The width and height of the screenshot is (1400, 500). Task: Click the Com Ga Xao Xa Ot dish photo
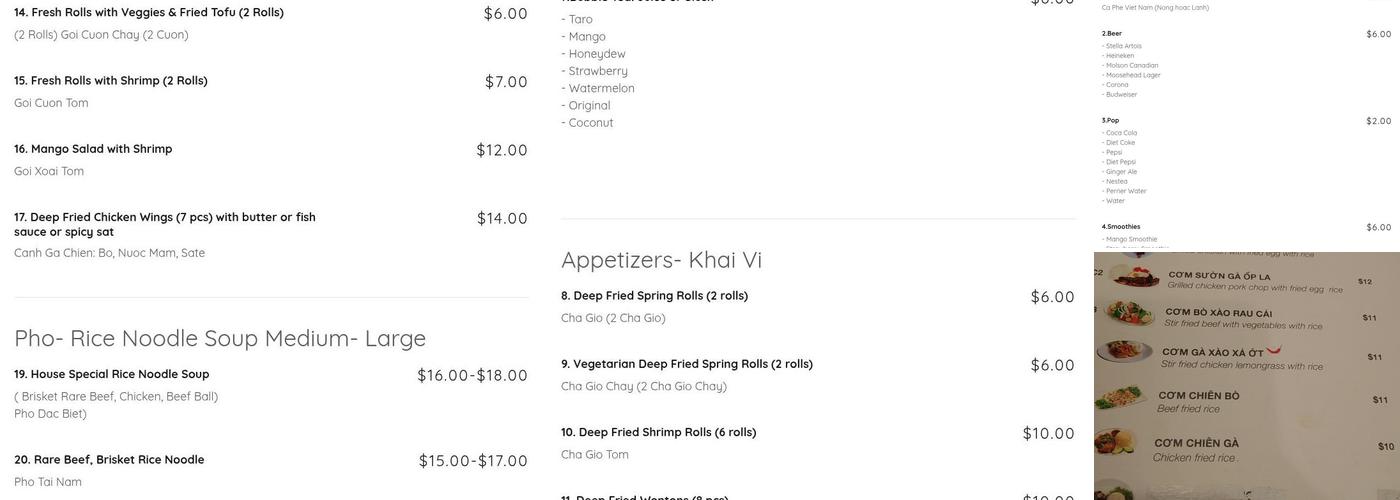(1124, 353)
